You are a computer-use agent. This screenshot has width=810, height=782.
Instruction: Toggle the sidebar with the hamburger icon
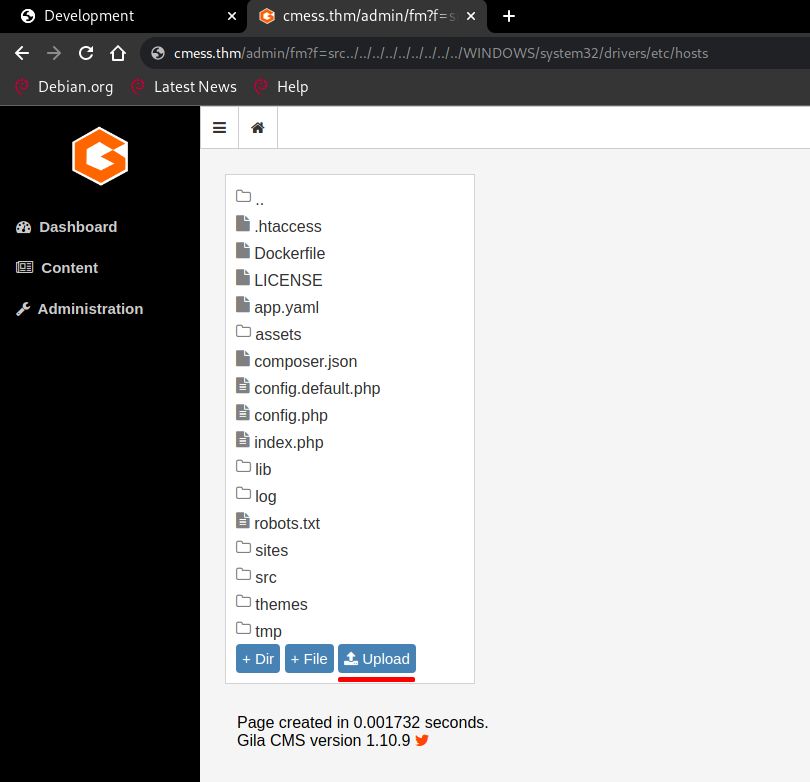click(x=219, y=127)
